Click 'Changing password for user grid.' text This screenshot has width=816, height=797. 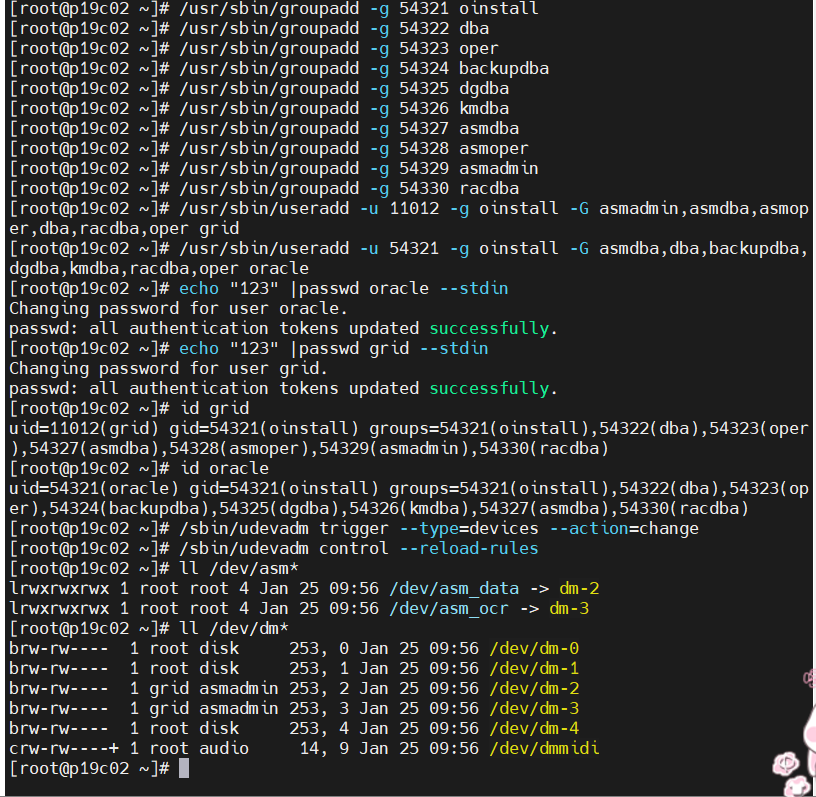coord(168,369)
